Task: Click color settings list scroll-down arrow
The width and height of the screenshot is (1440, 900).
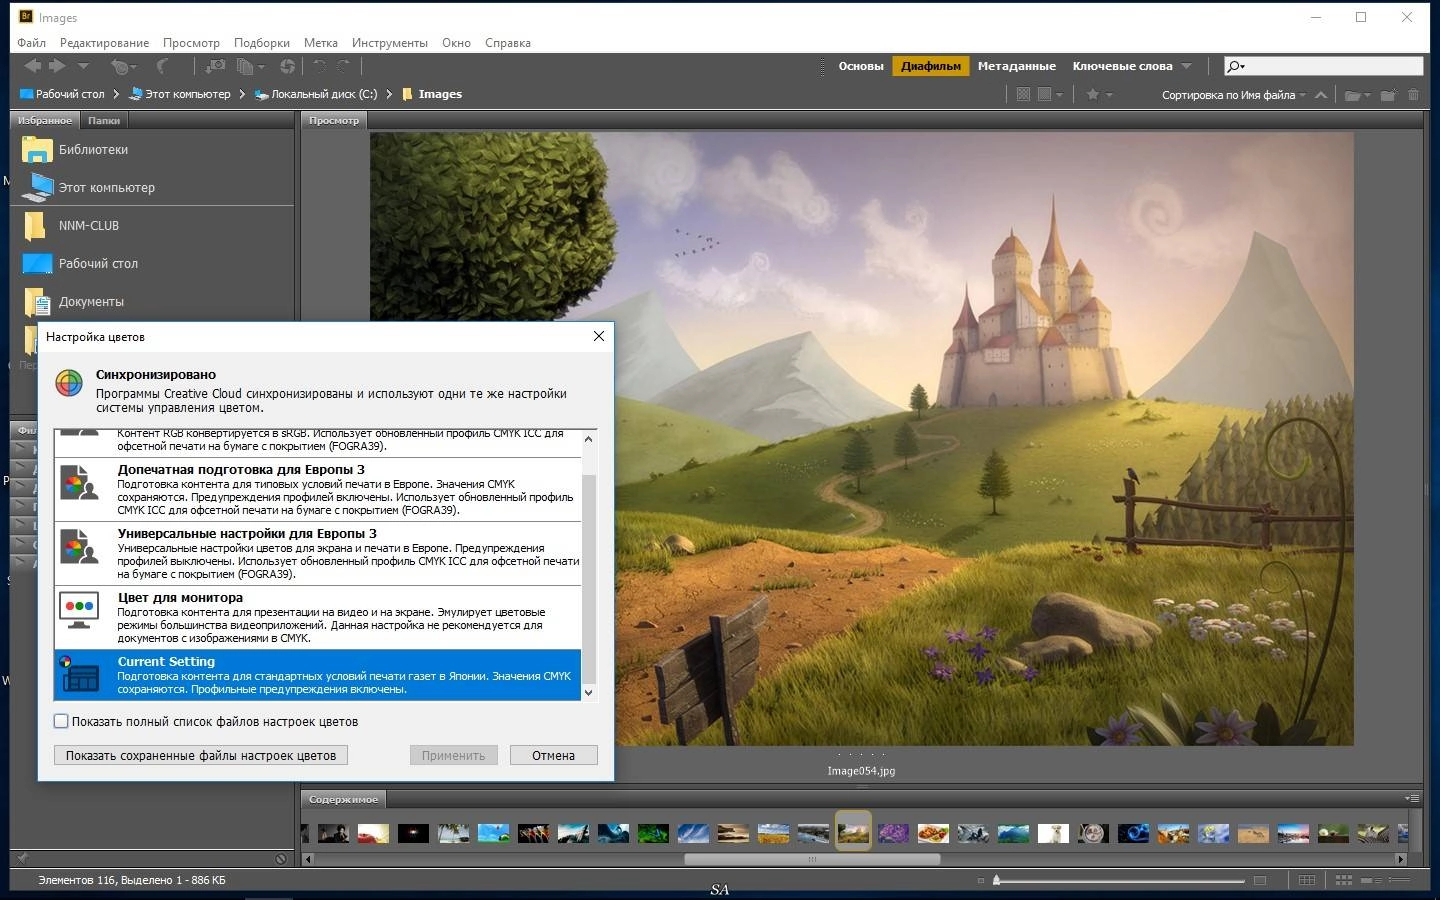Action: 589,692
